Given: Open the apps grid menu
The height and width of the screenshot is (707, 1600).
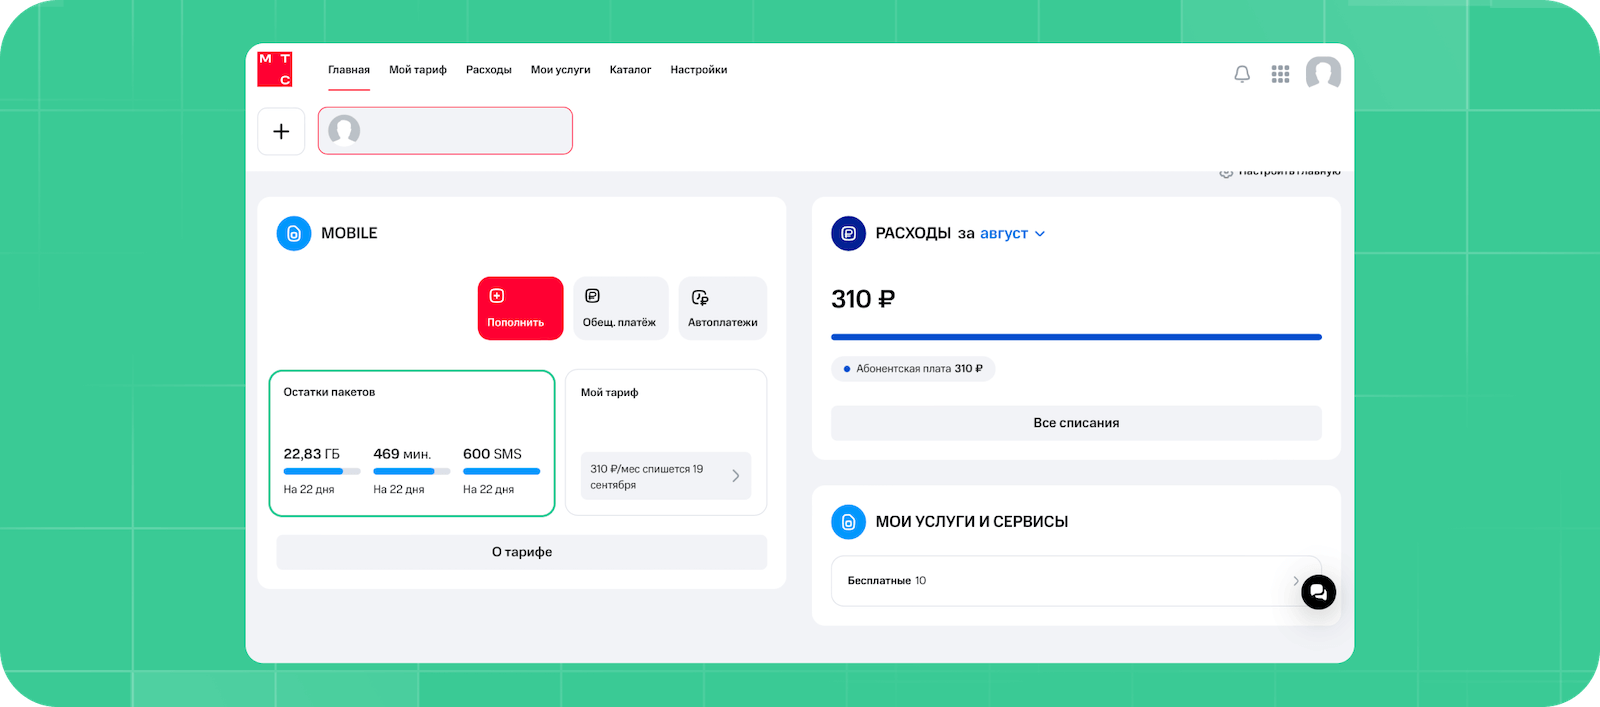Looking at the screenshot, I should [x=1280, y=74].
